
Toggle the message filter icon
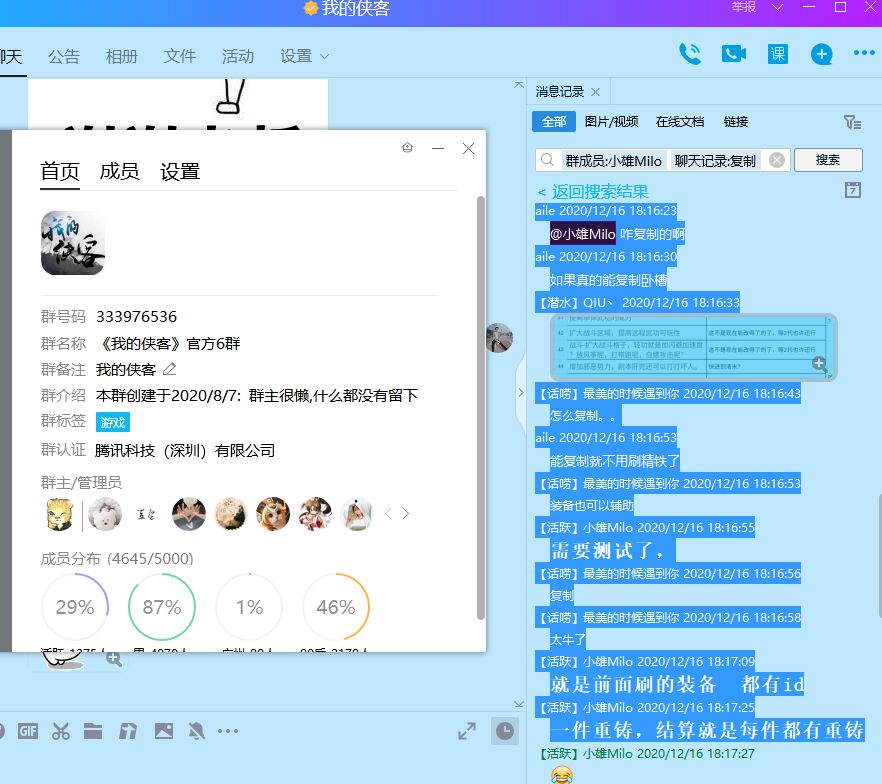pyautogui.click(x=852, y=122)
